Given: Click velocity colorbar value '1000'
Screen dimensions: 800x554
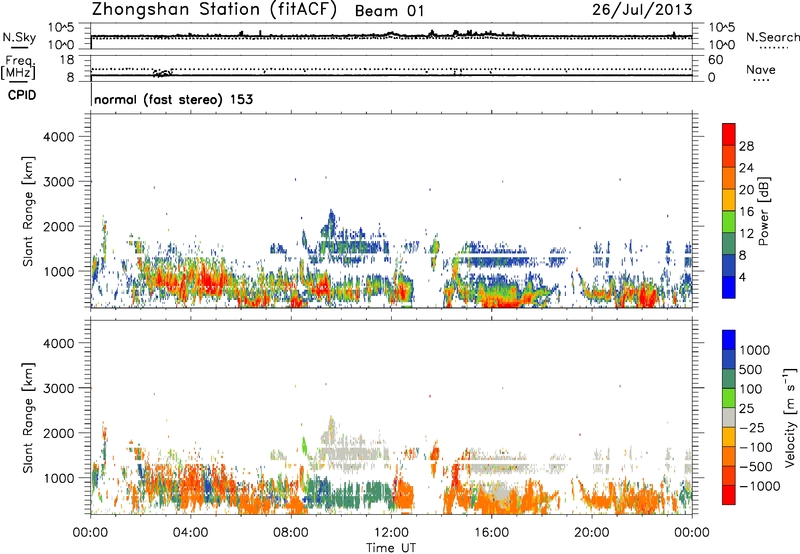Looking at the screenshot, I should point(754,350).
